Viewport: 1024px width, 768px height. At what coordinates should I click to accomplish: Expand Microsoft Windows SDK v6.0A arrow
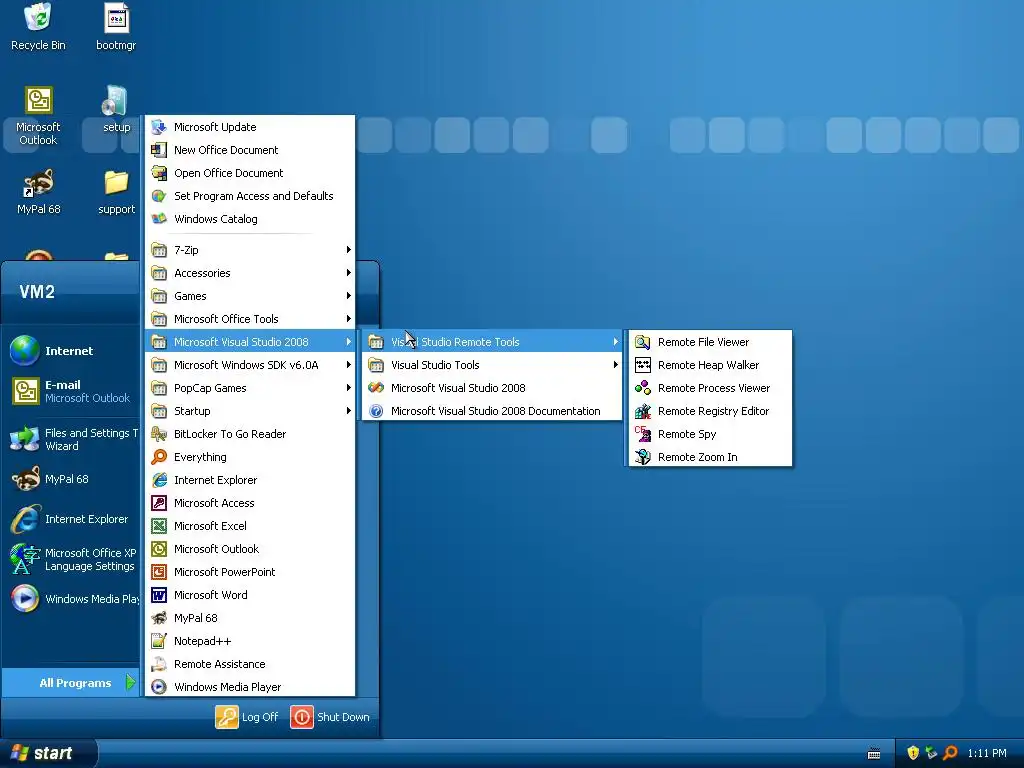(349, 365)
